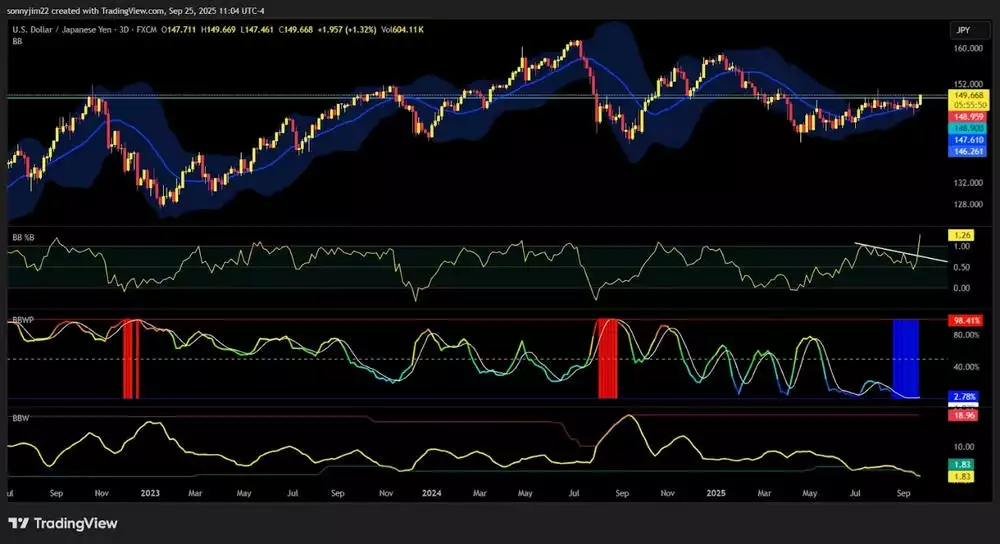The image size is (1000, 544).
Task: Click the TradingView logo icon
Action: [19, 523]
